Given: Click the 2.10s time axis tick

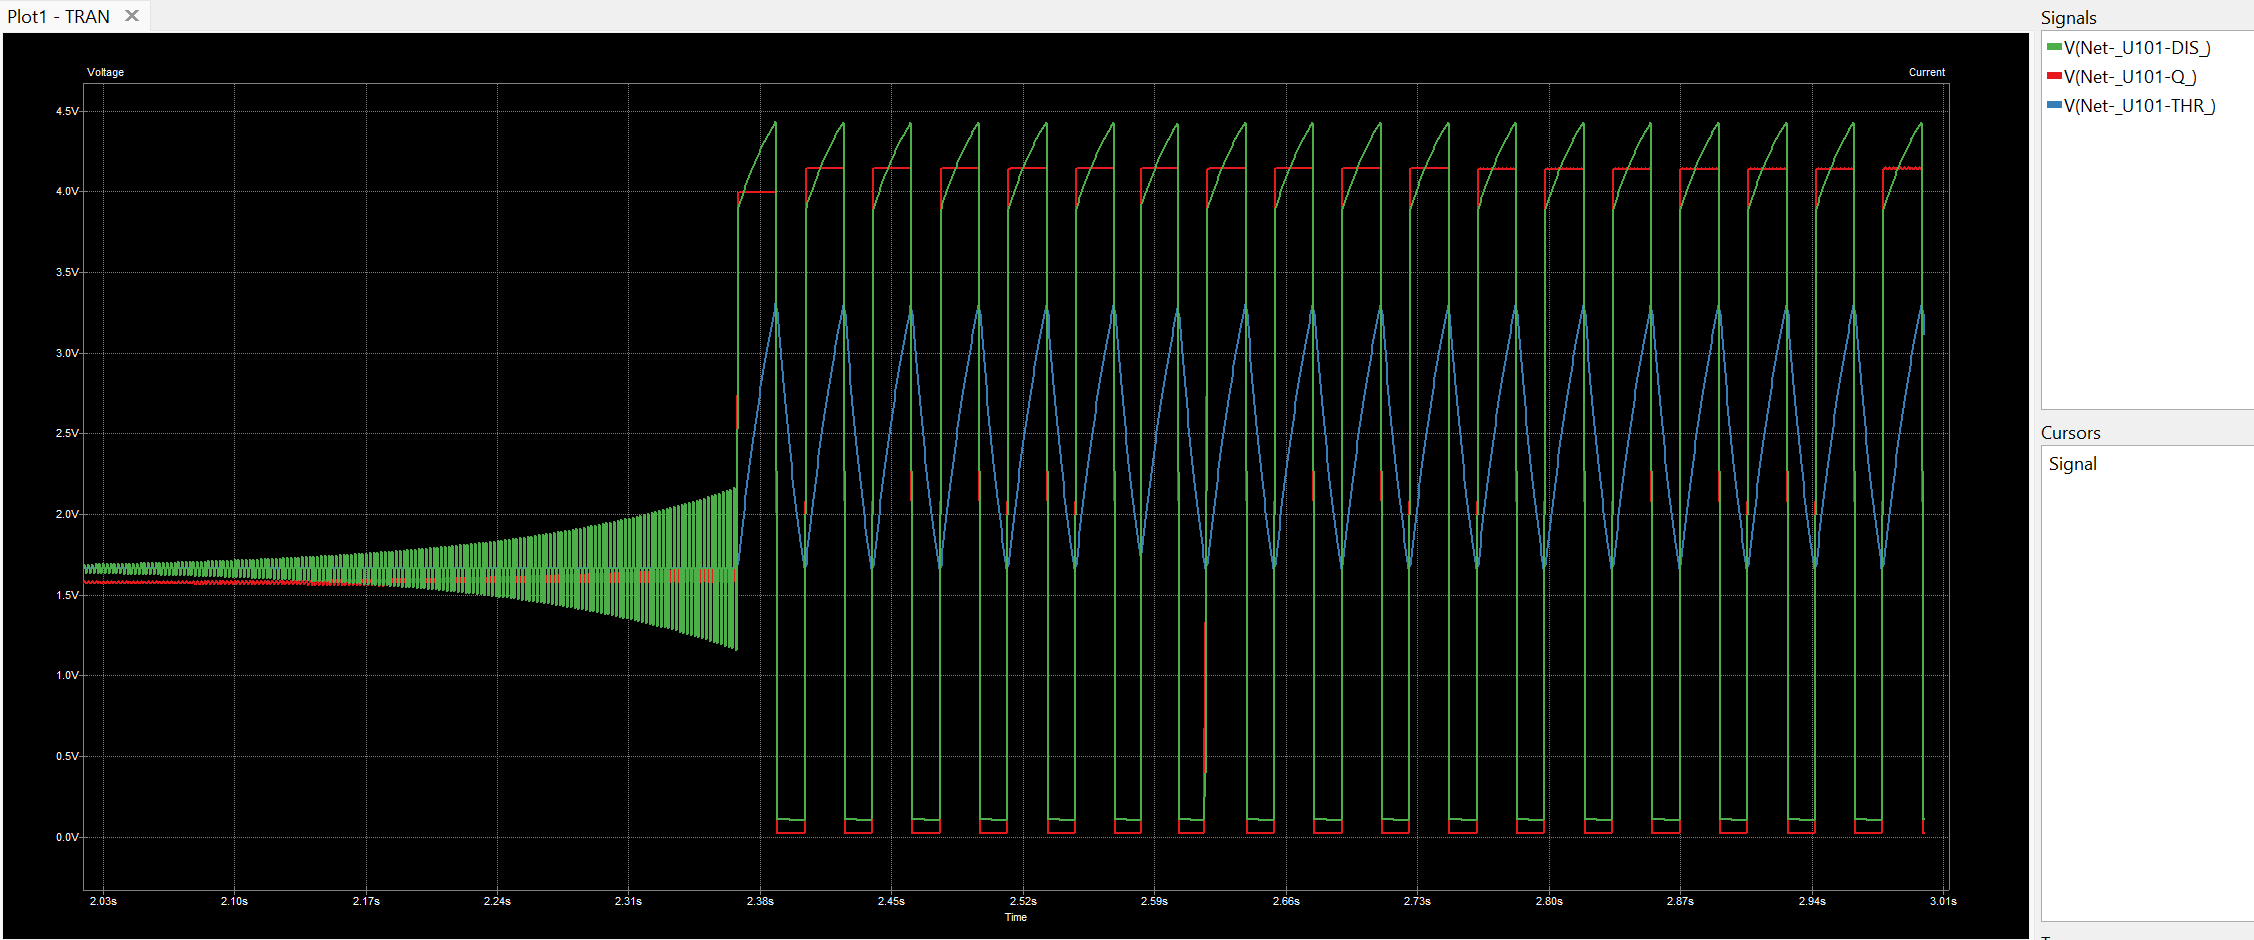Looking at the screenshot, I should click(234, 901).
